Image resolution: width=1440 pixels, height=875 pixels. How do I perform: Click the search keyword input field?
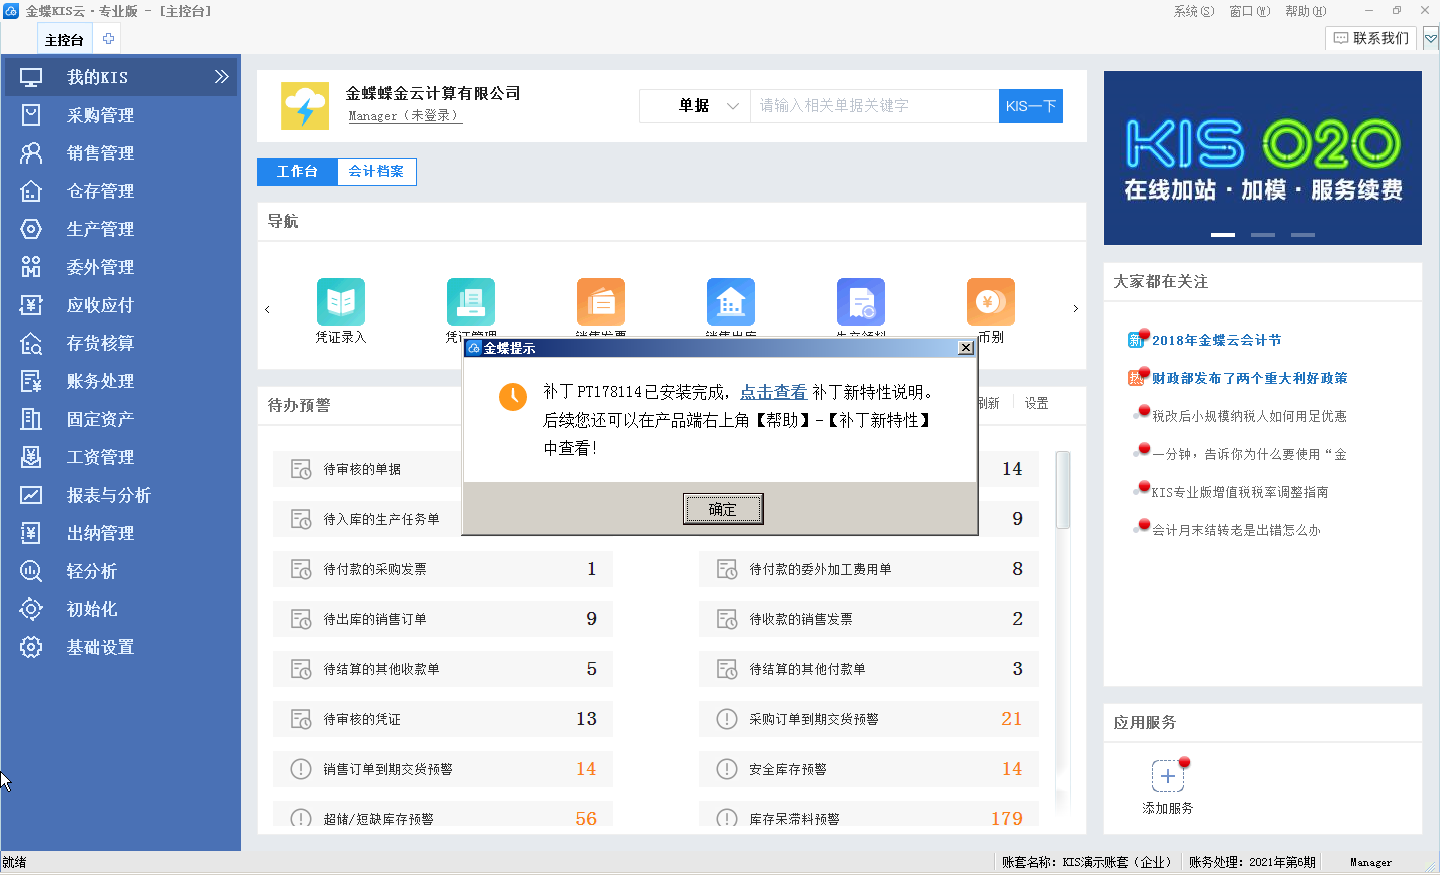coord(874,106)
